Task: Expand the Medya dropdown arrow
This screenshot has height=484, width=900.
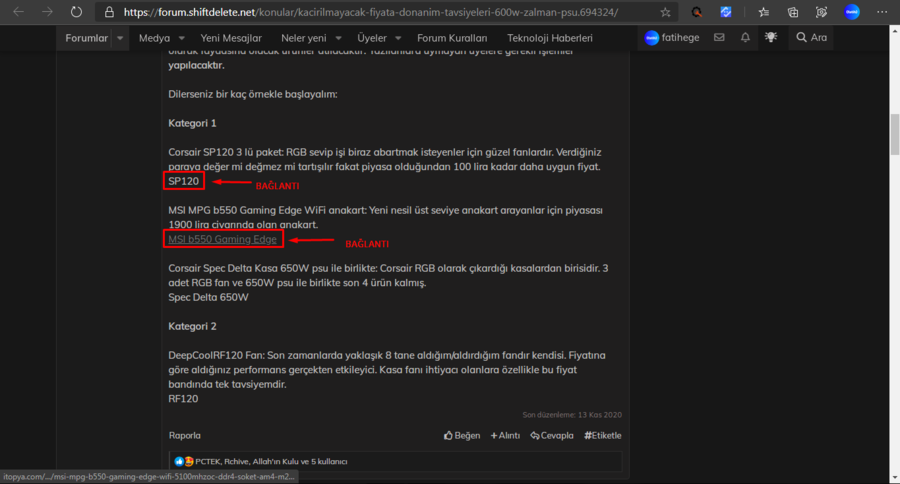Action: (x=181, y=38)
